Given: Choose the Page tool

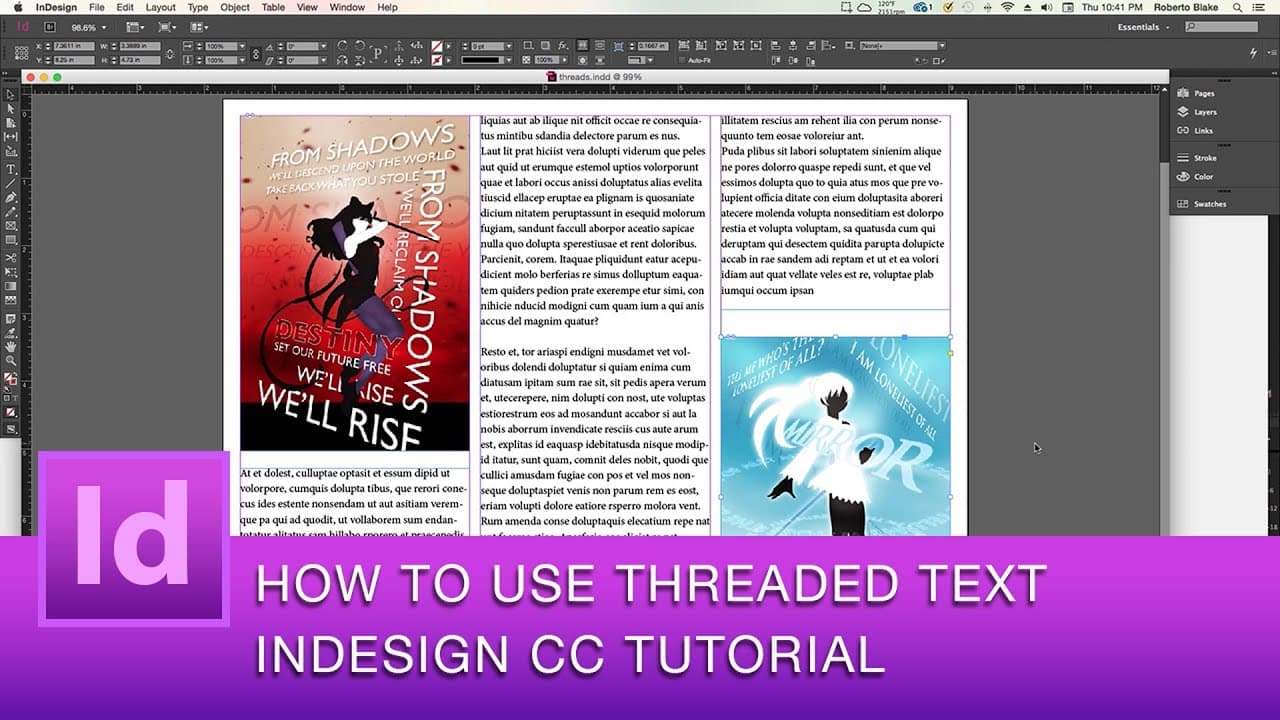Looking at the screenshot, I should pos(11,122).
